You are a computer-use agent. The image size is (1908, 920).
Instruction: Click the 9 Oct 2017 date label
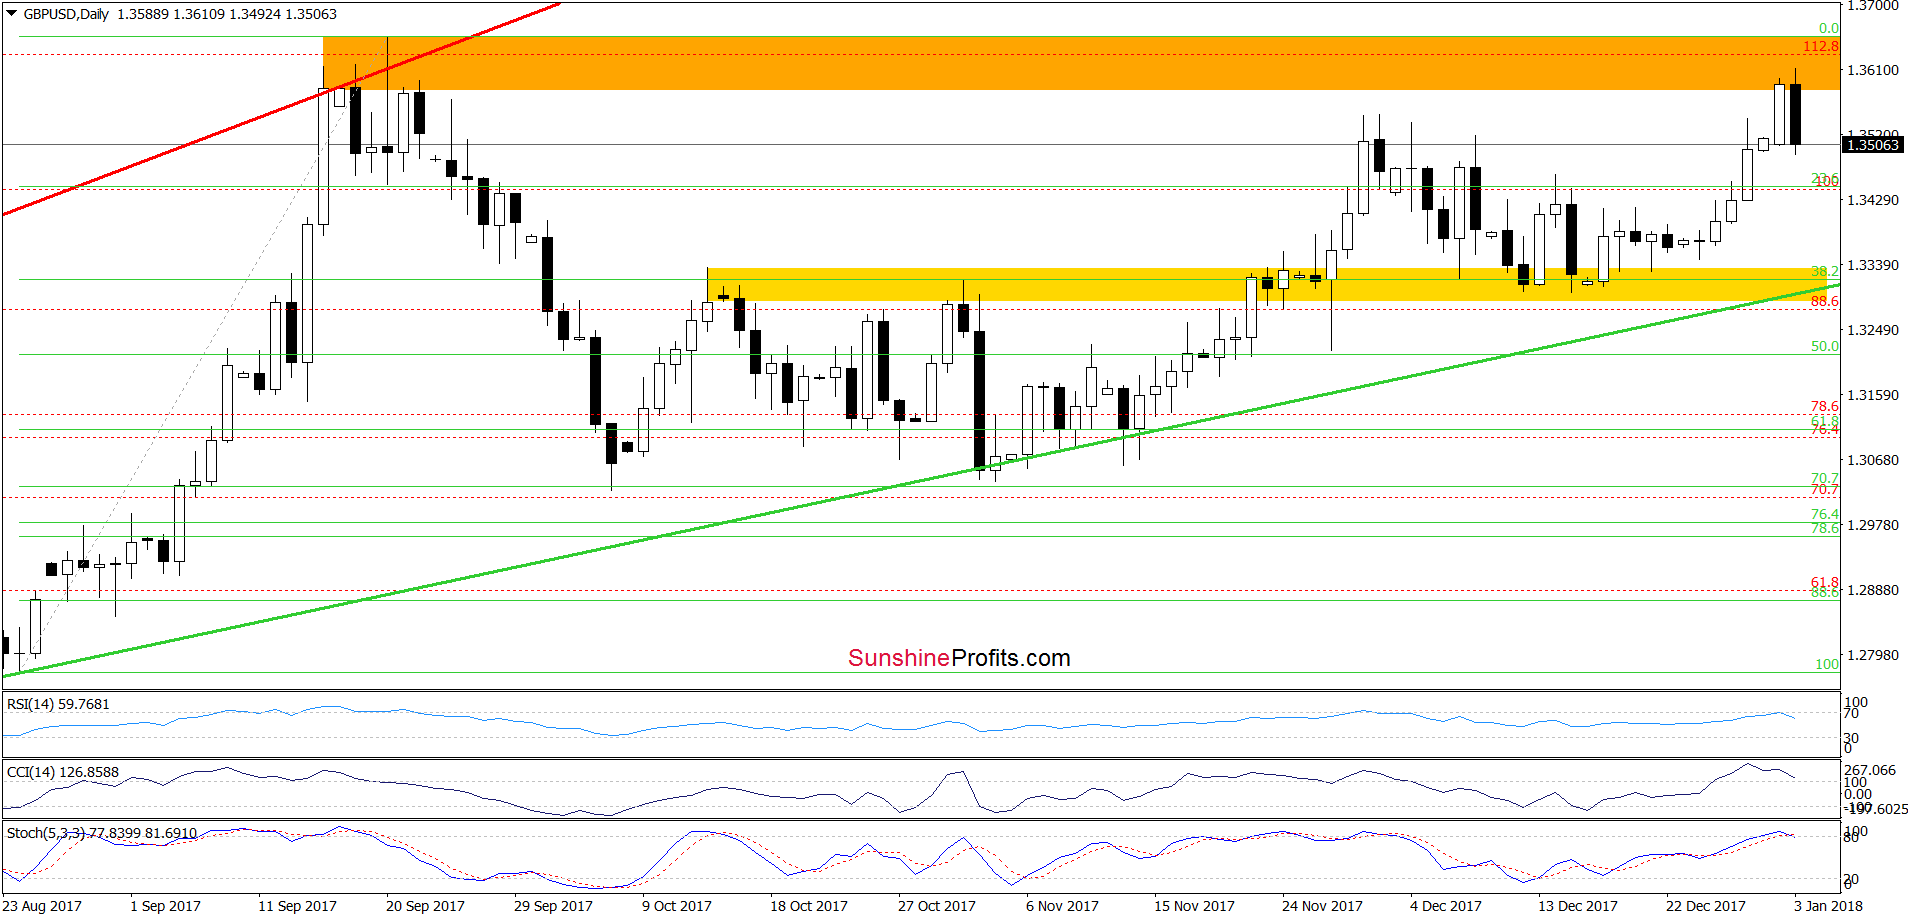pyautogui.click(x=677, y=906)
